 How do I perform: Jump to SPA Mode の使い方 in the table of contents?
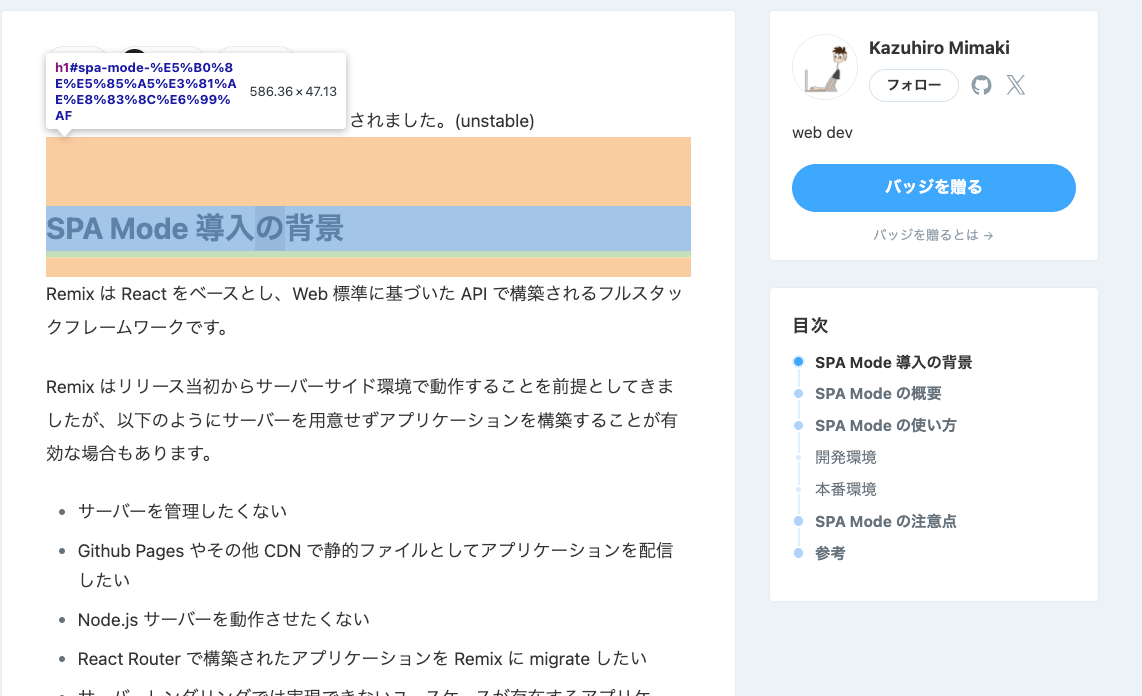pos(885,426)
